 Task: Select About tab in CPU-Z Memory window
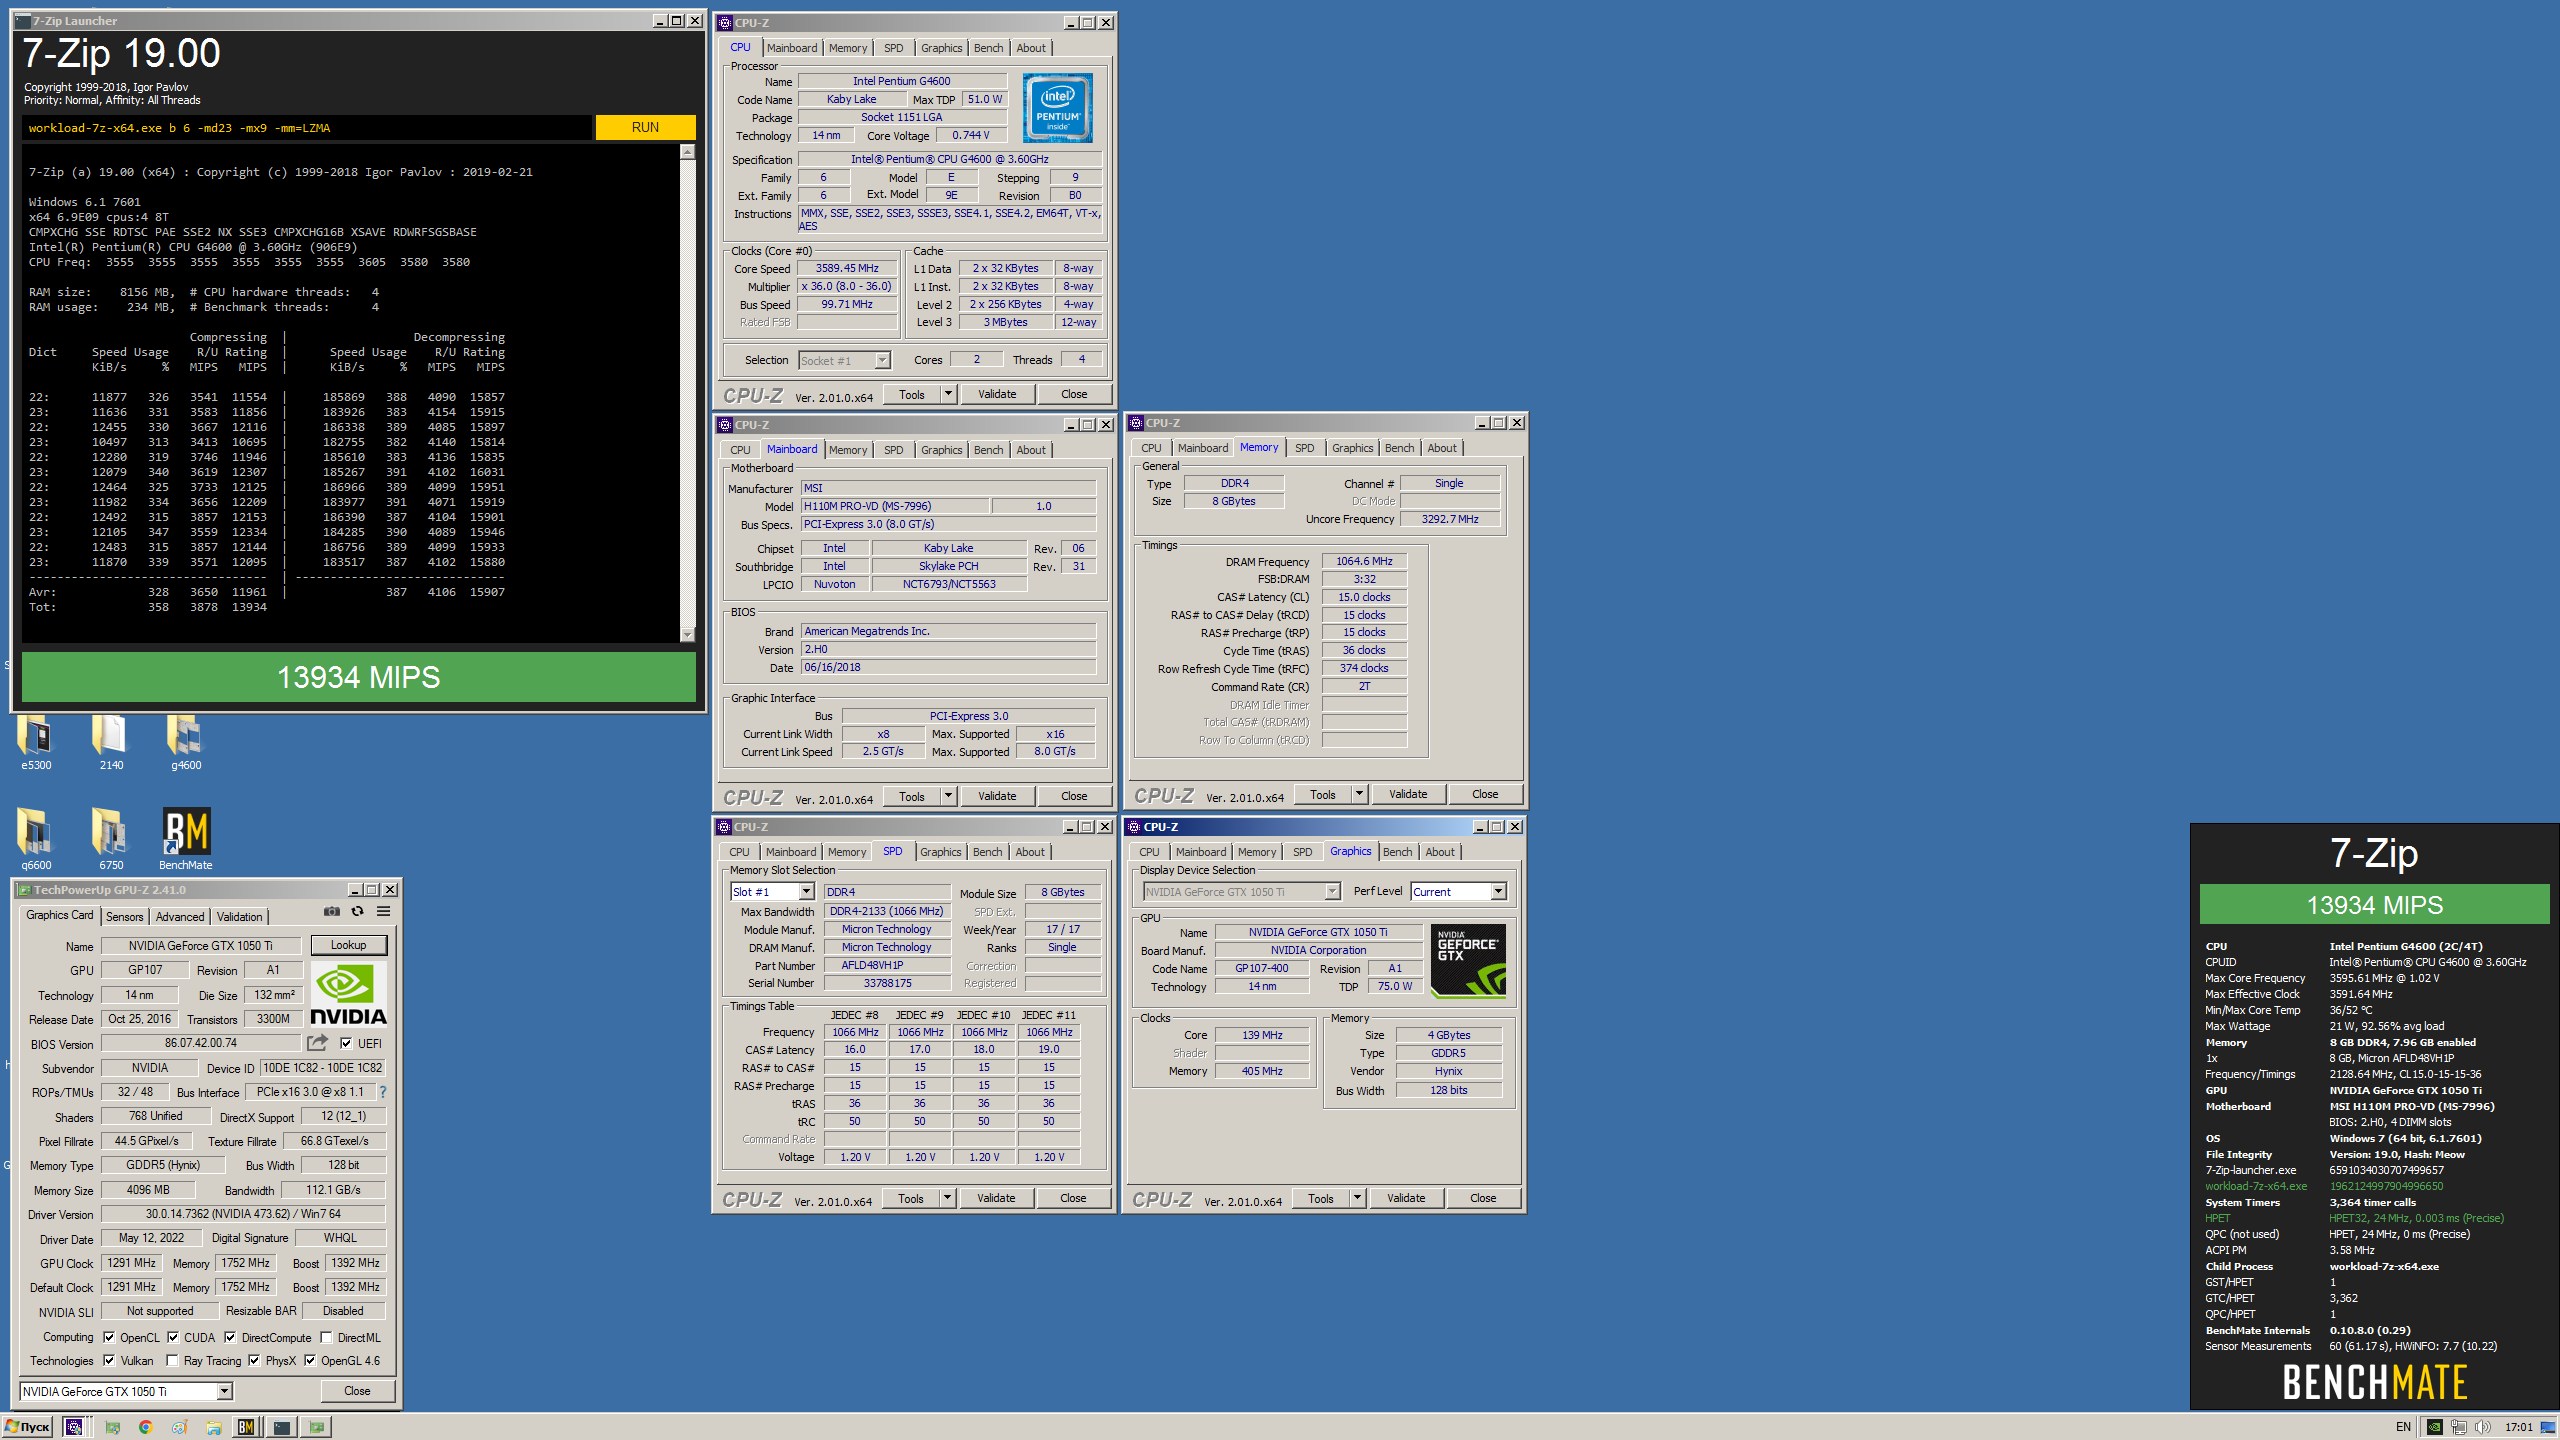click(x=1442, y=448)
